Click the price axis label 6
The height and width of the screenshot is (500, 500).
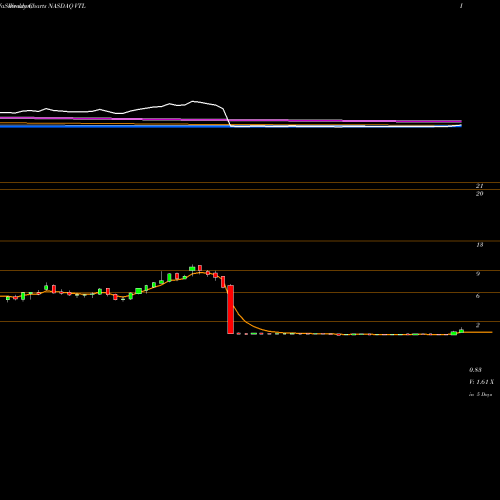coord(478,296)
